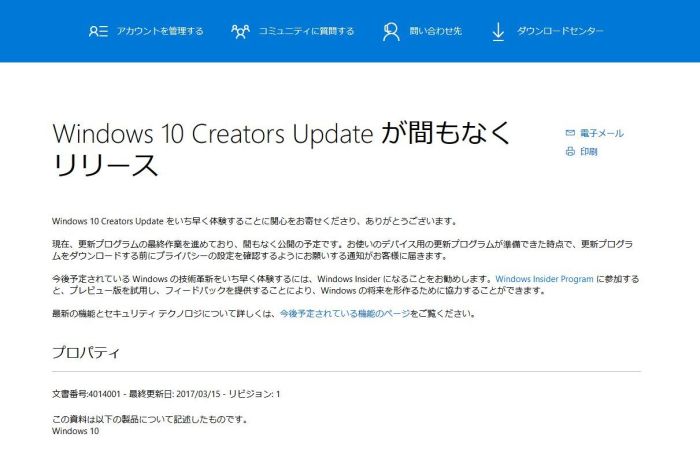This screenshot has height=452, width=700.
Task: Click the download arrow icon
Action: click(x=498, y=31)
